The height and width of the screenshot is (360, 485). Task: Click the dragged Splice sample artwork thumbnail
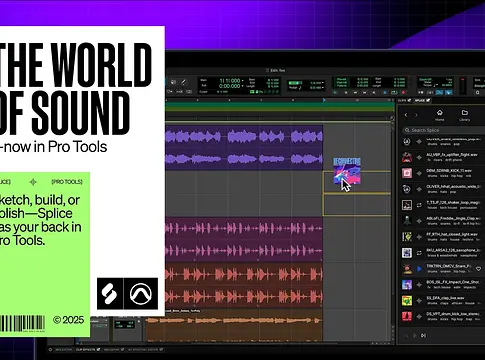tap(347, 171)
